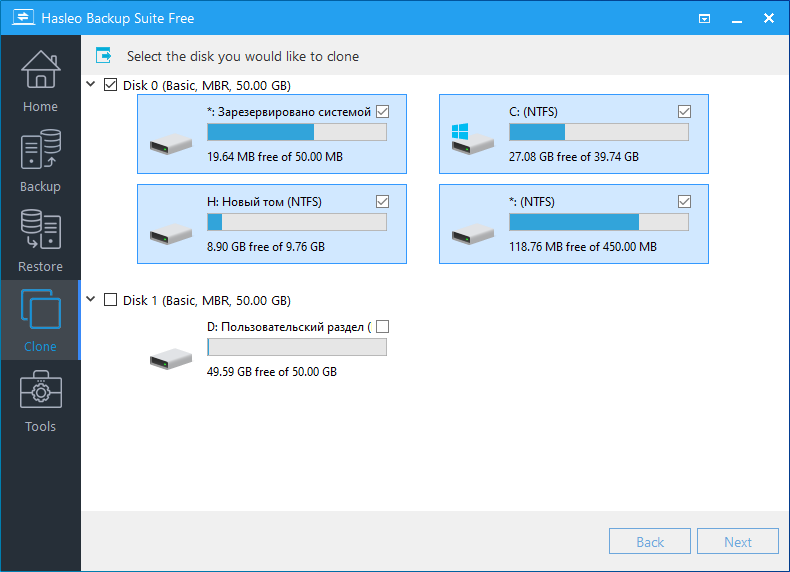The width and height of the screenshot is (790, 572).
Task: Switch to the Clone label in sidebar
Action: click(40, 347)
